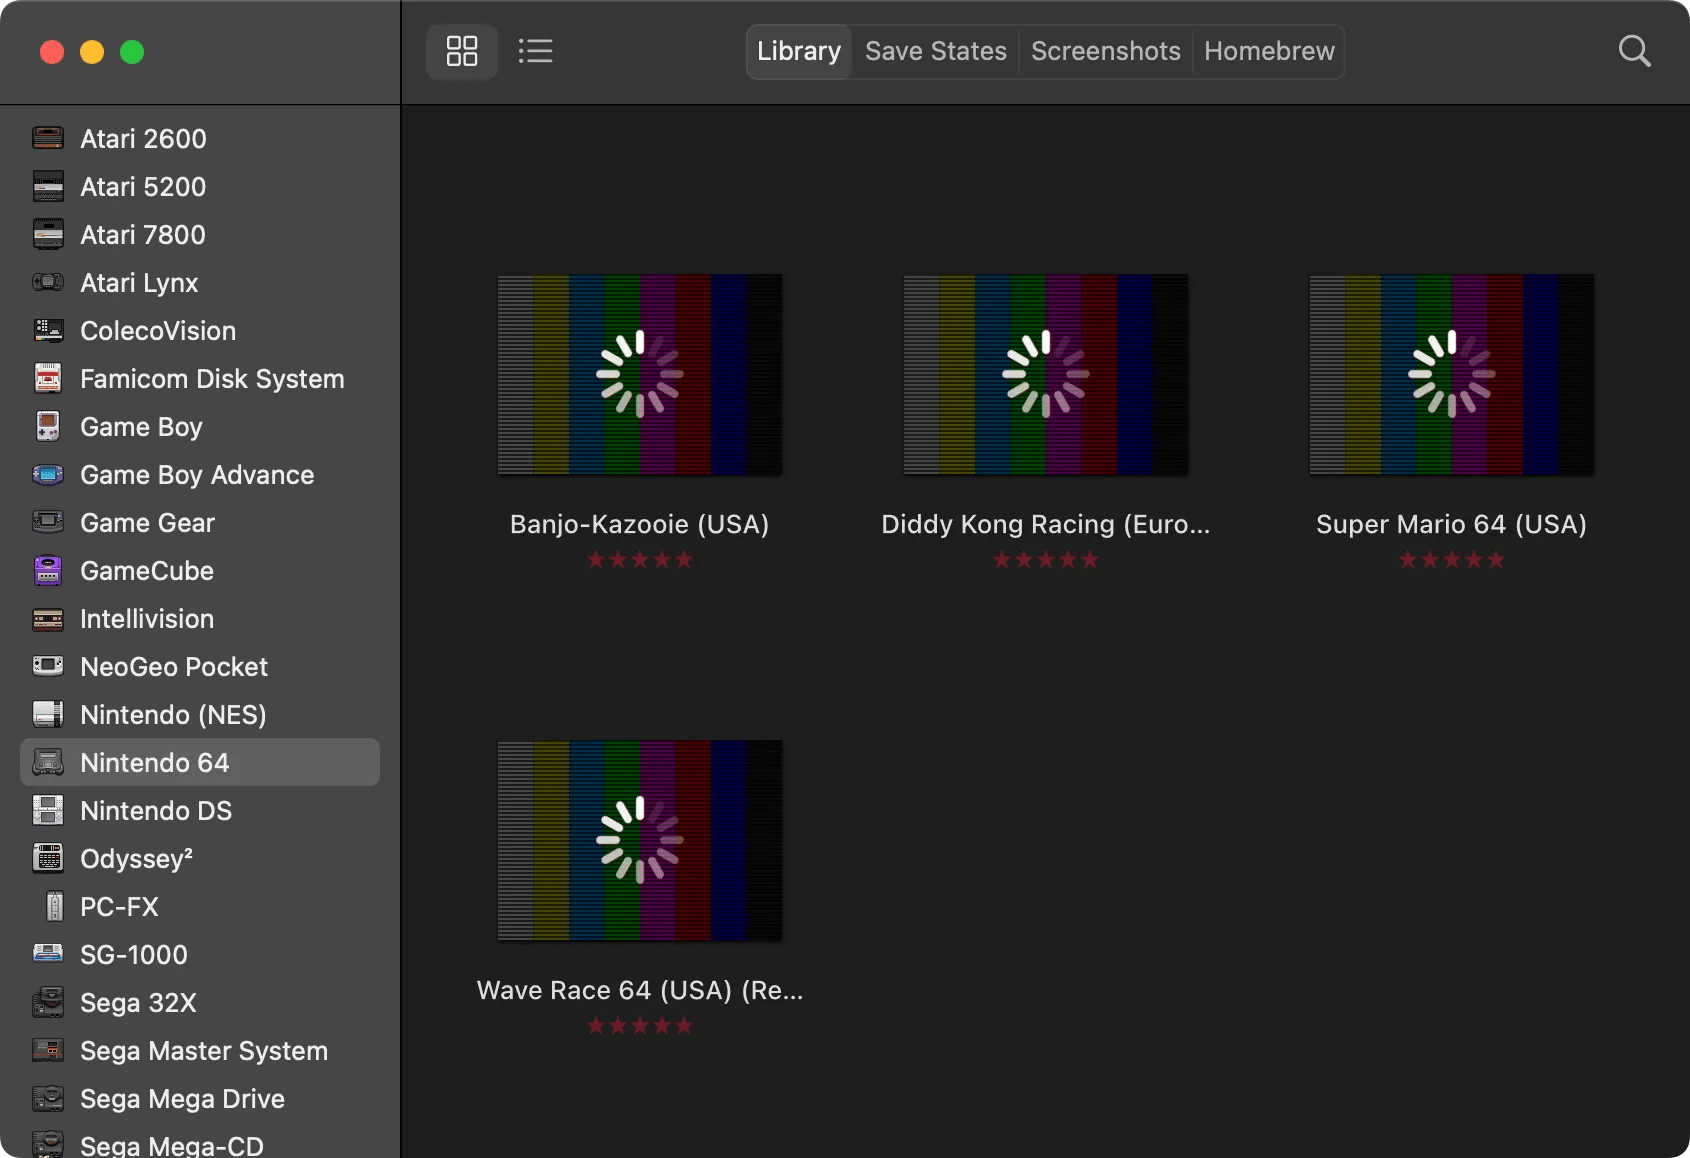The image size is (1690, 1158).
Task: Click the PC-FX tower icon
Action: (x=56, y=906)
